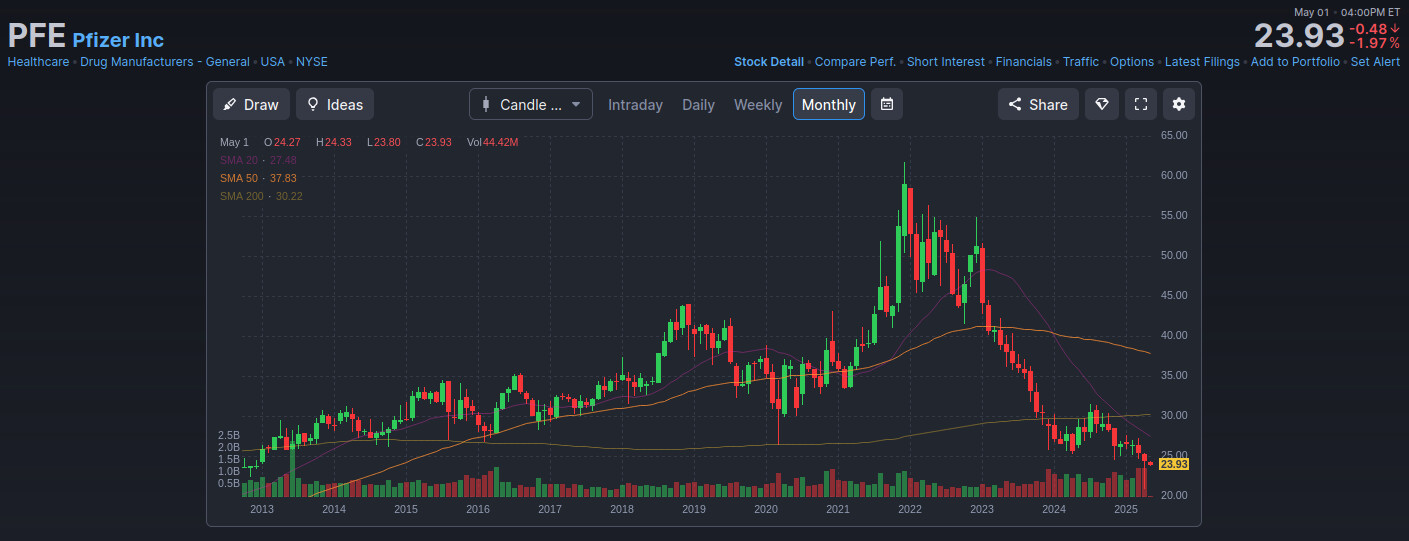Click the 2025 label on time axis
The width and height of the screenshot is (1409, 541).
point(1126,509)
